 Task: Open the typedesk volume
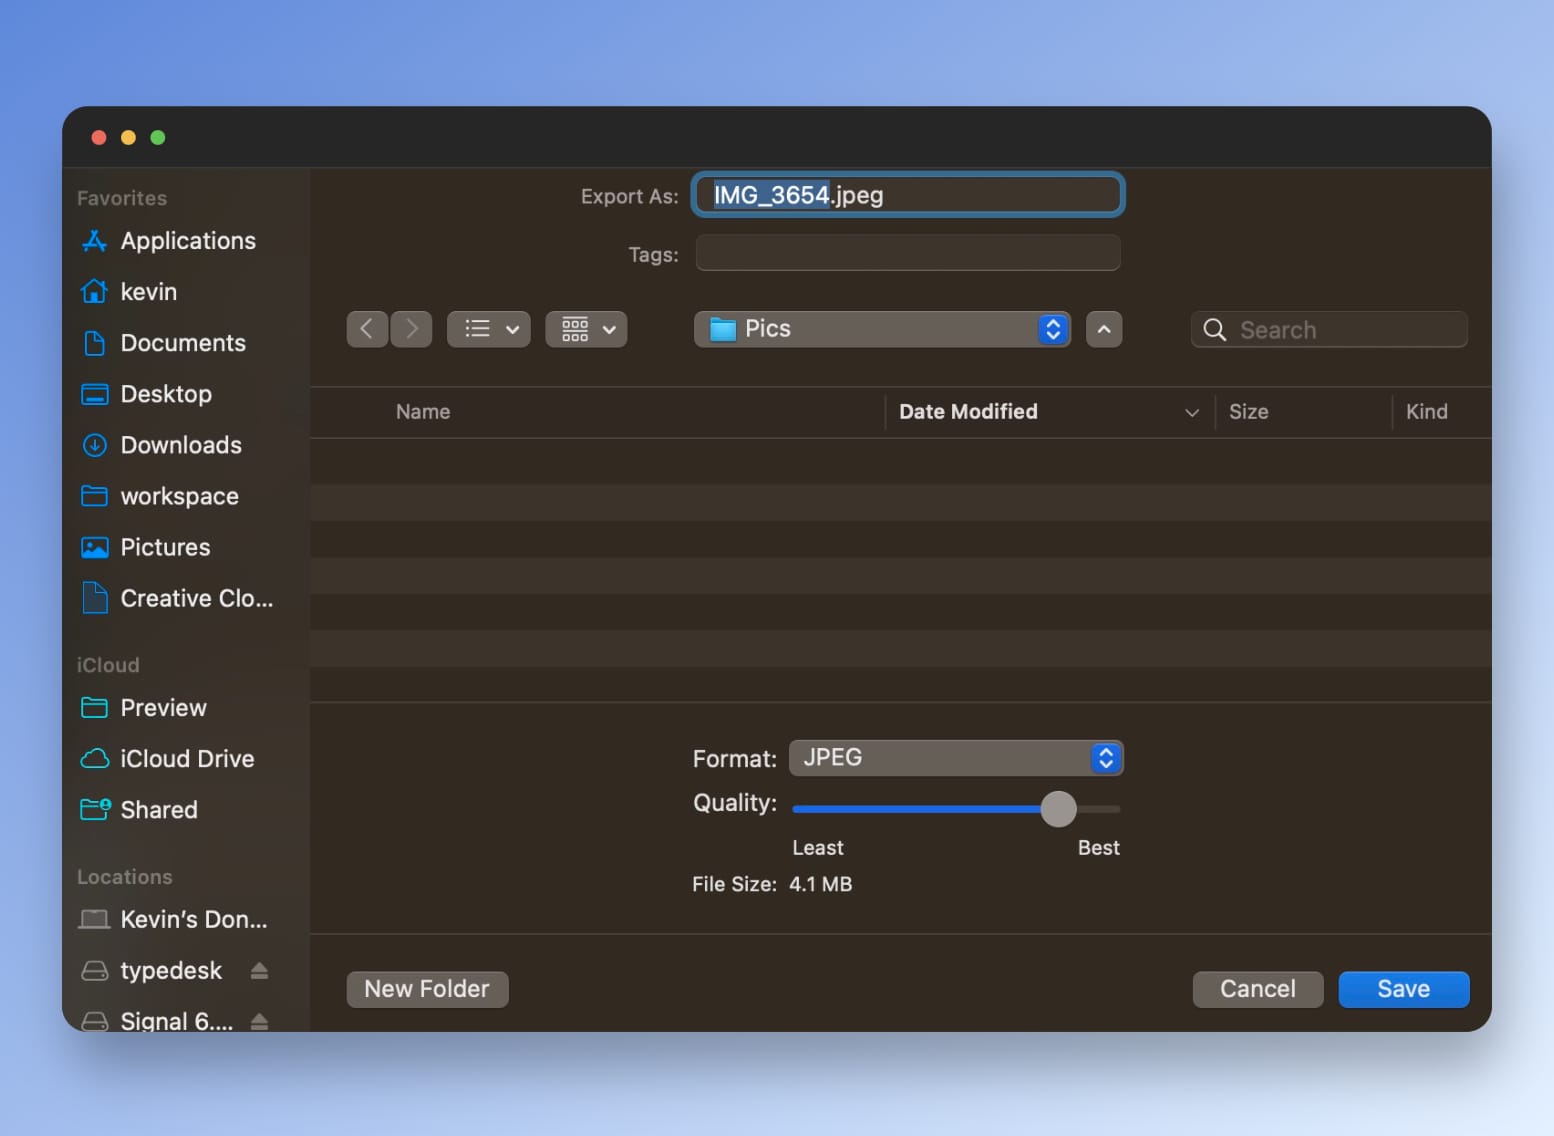click(151, 970)
